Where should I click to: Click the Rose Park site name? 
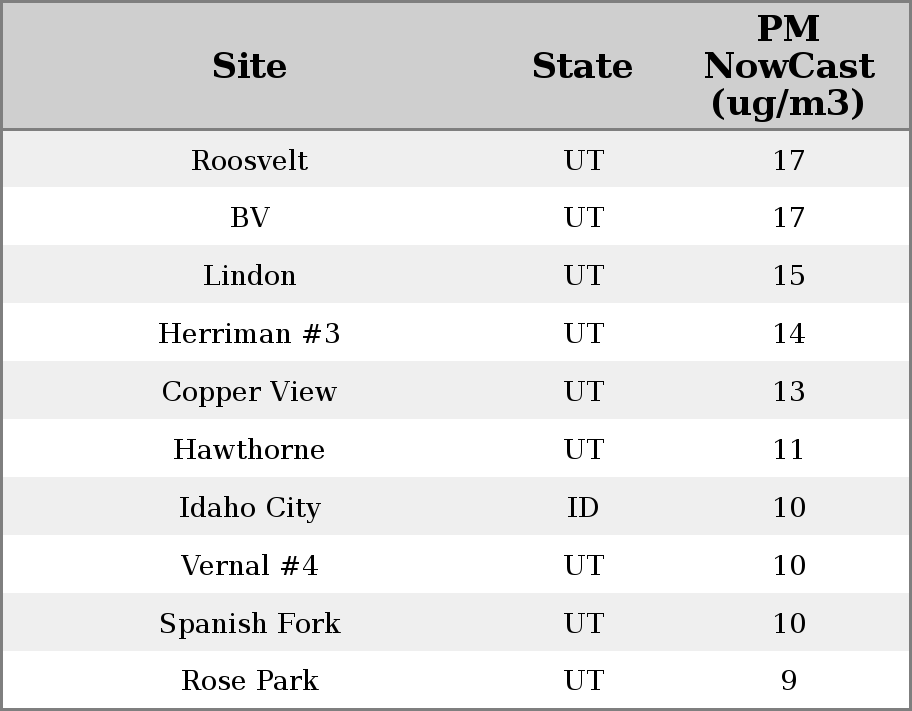pyautogui.click(x=249, y=681)
